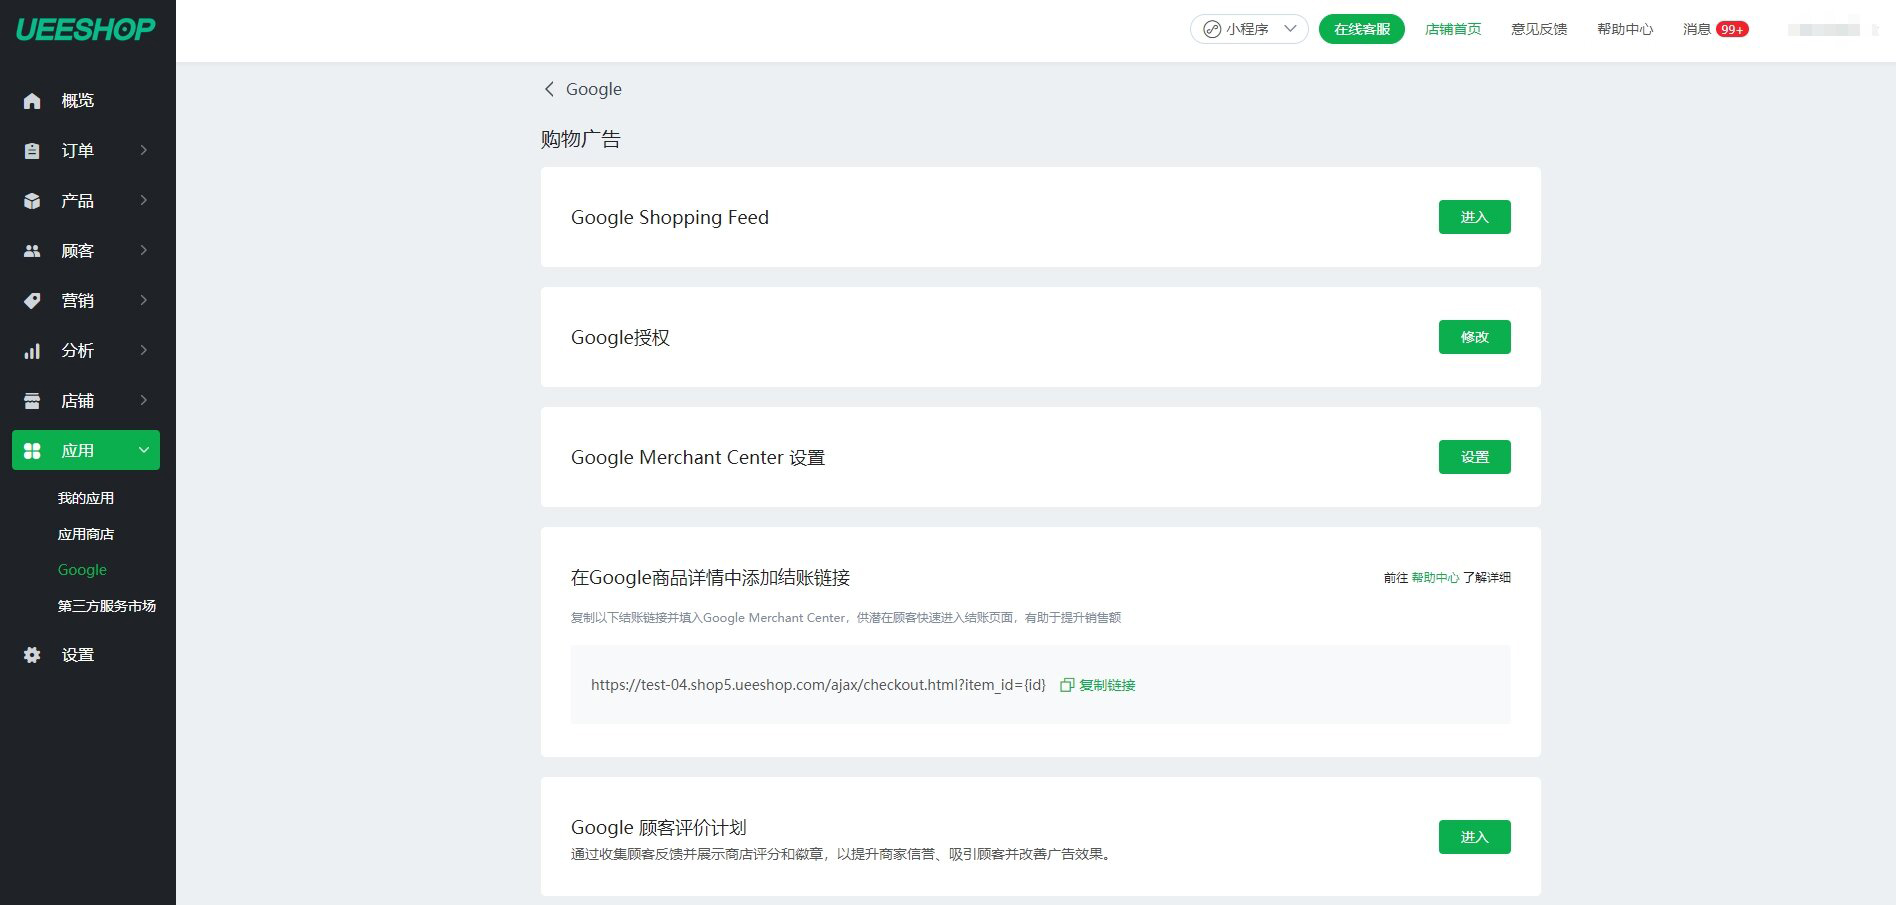Expand the 营销 menu chevron
Viewport: 1896px width, 905px height.
(144, 300)
